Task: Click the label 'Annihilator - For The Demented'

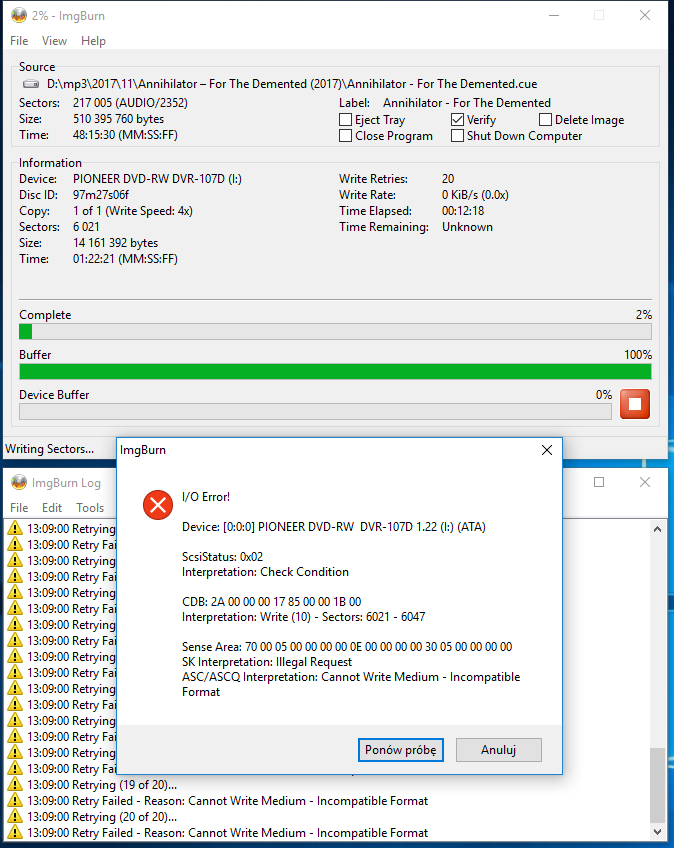Action: click(x=467, y=103)
